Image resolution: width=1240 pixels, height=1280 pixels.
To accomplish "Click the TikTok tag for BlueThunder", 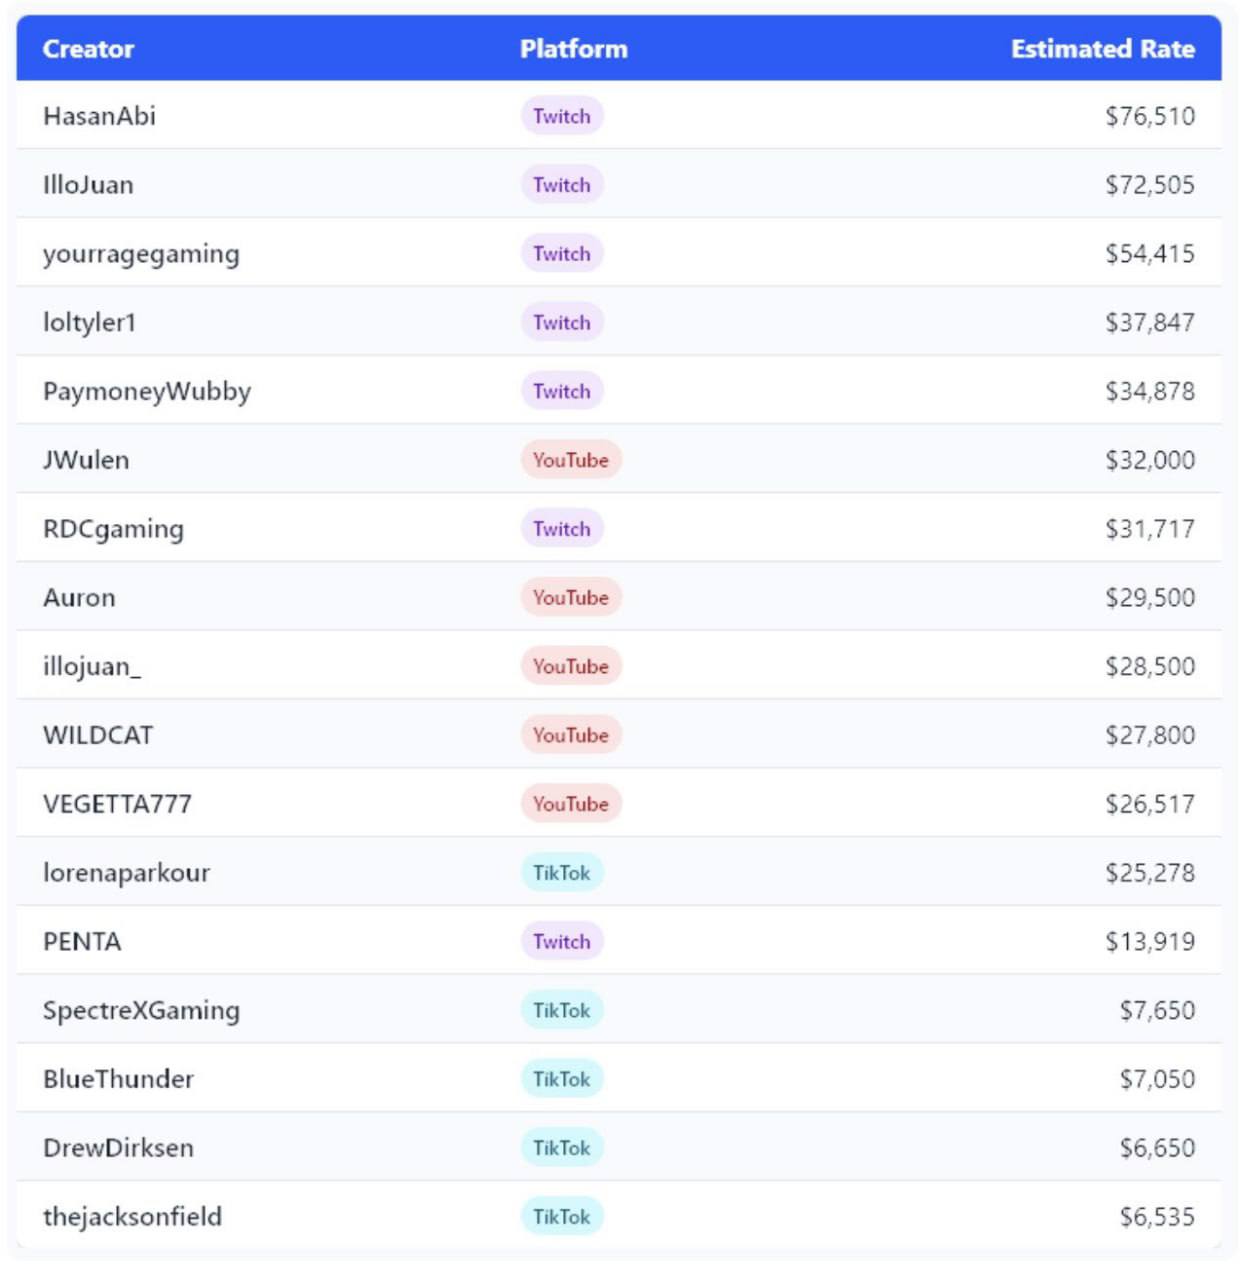I will pos(561,1079).
